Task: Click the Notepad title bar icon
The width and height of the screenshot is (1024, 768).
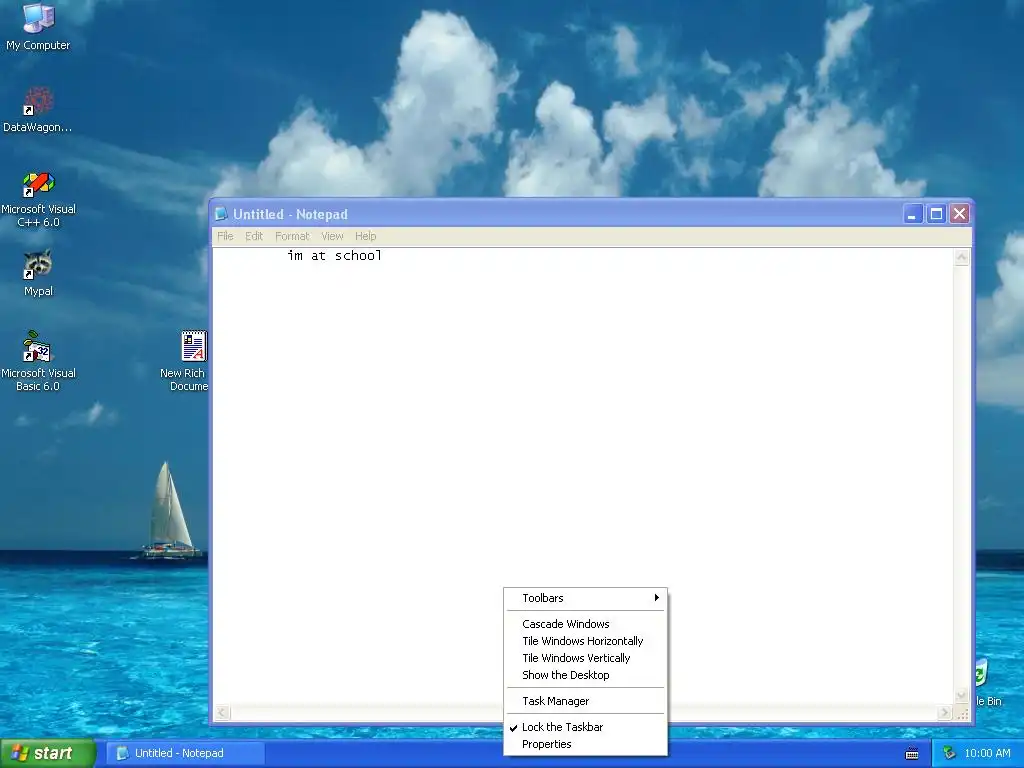Action: tap(221, 214)
